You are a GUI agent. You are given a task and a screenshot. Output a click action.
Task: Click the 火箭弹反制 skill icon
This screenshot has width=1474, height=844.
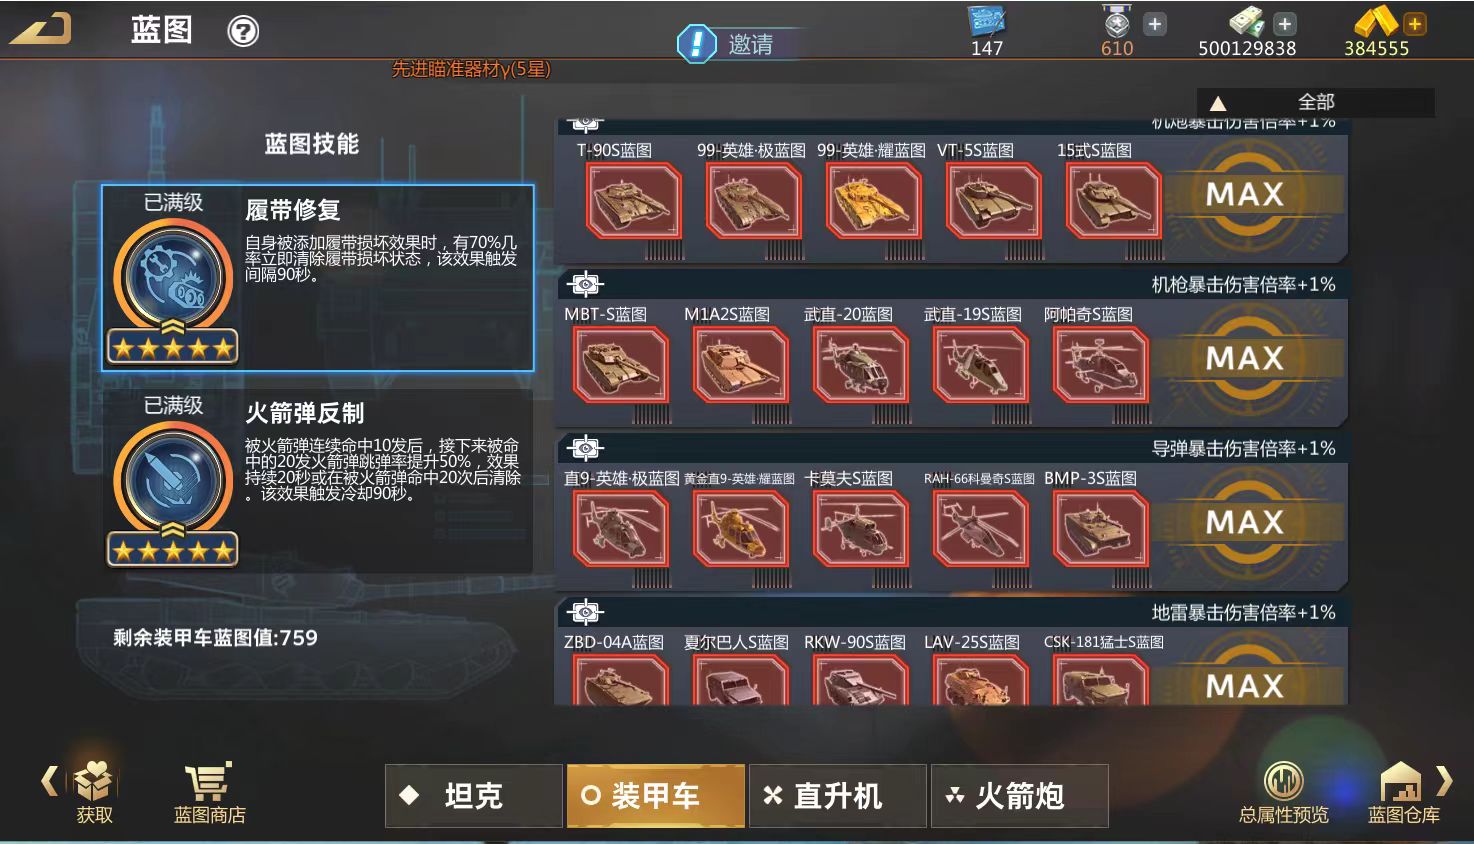pyautogui.click(x=173, y=481)
